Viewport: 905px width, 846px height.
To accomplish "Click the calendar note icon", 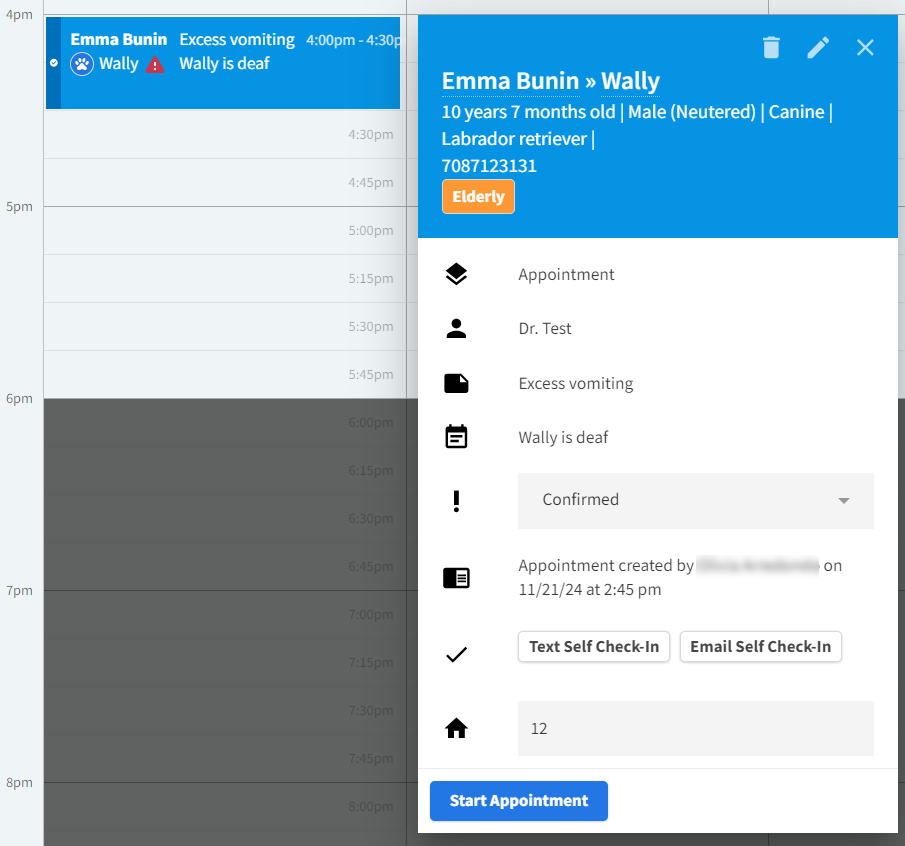I will (456, 437).
